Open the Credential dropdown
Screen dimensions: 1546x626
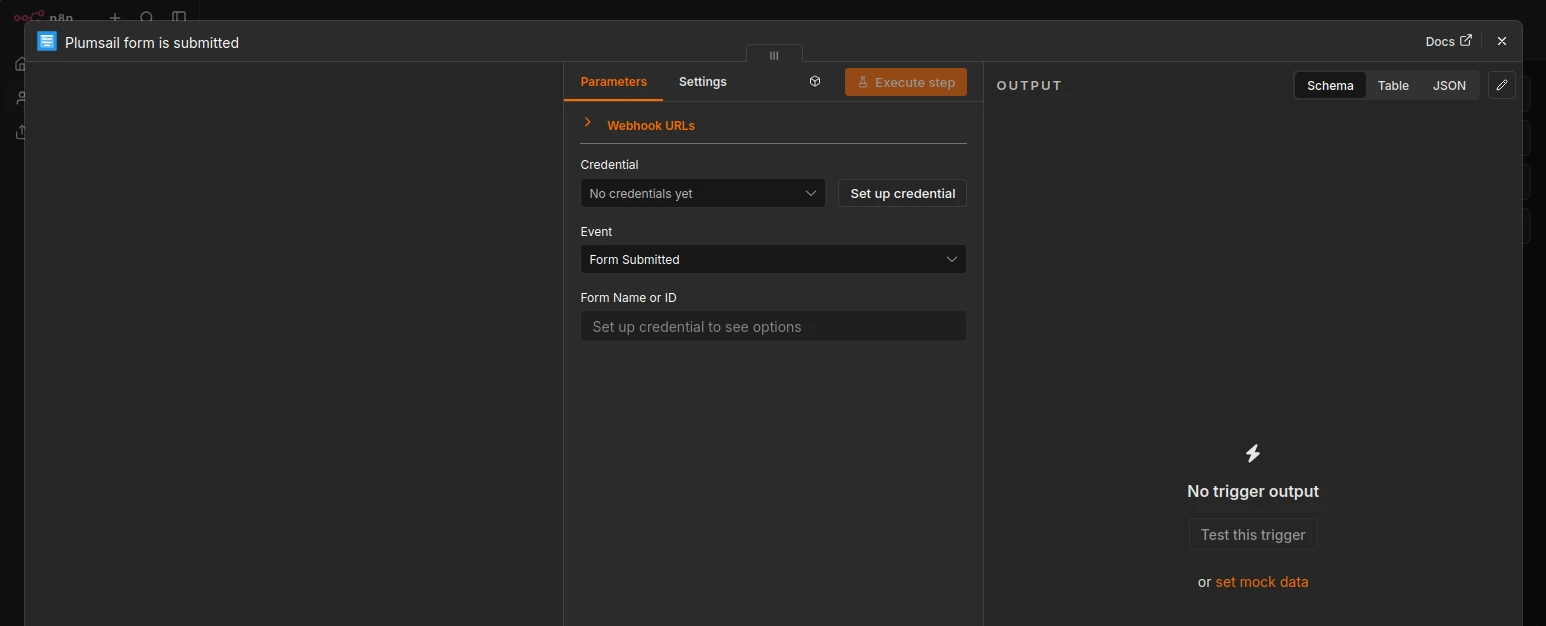click(703, 193)
